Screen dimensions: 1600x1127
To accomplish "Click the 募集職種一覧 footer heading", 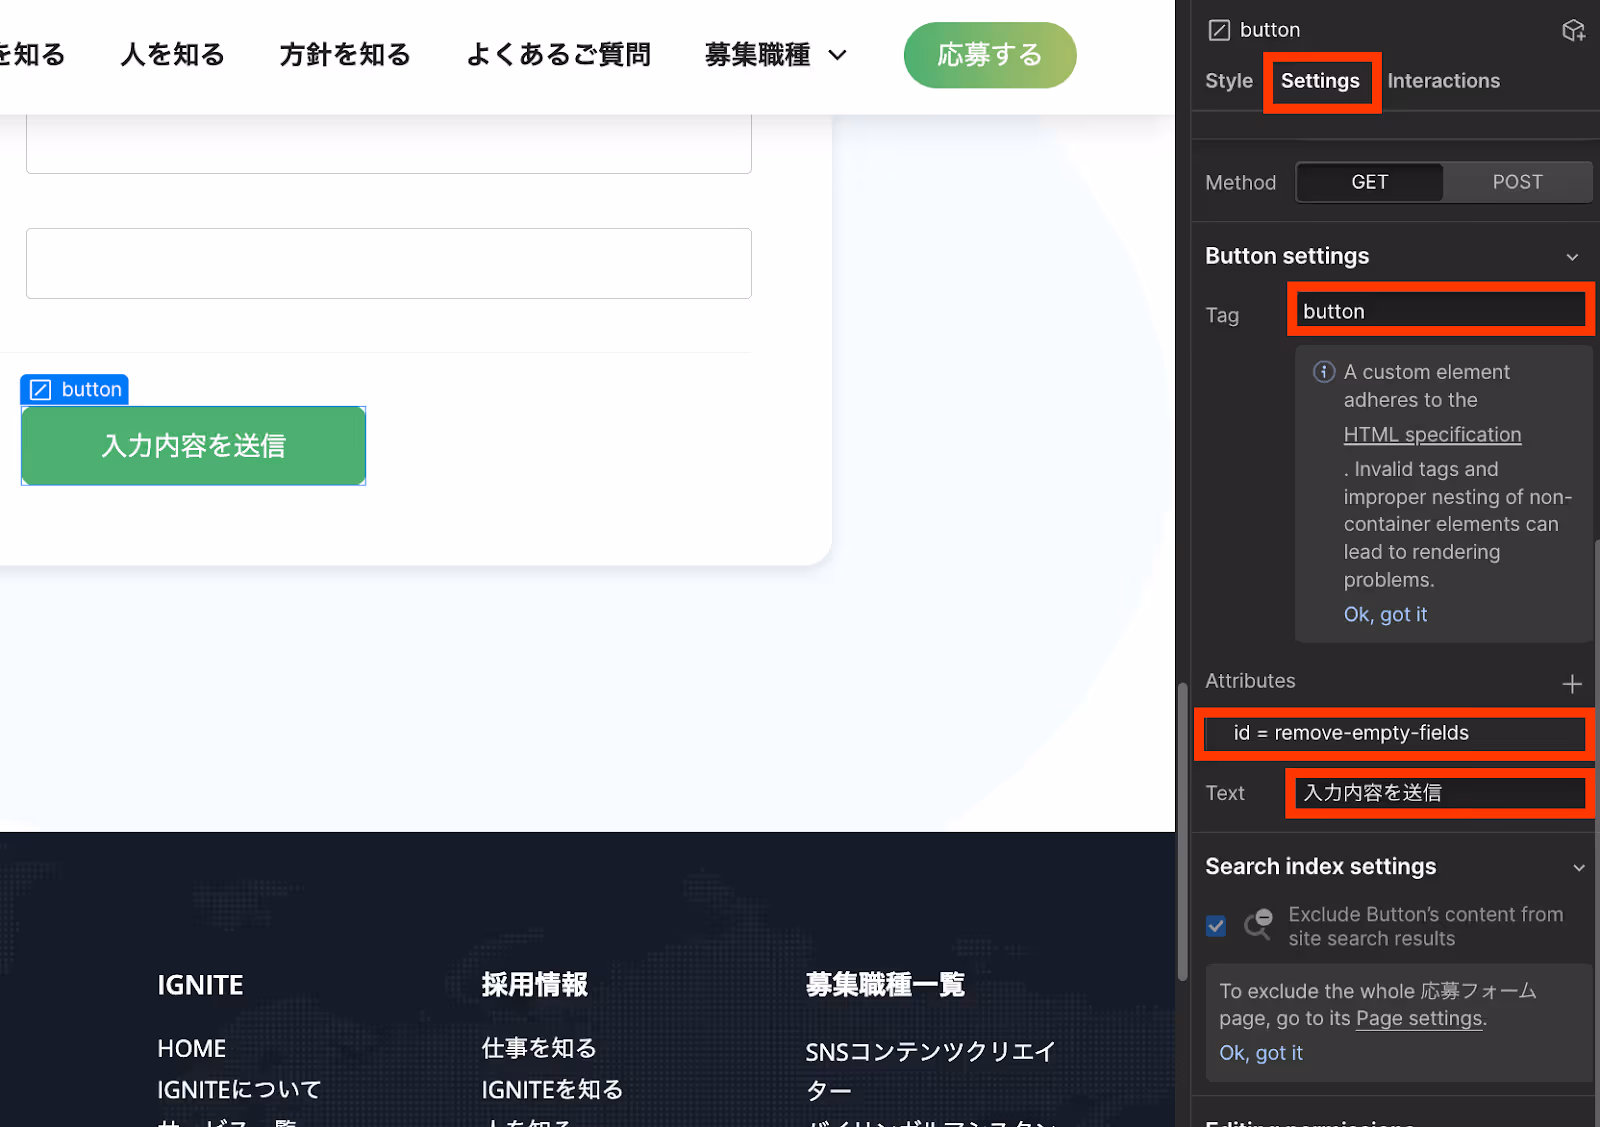I will [885, 985].
